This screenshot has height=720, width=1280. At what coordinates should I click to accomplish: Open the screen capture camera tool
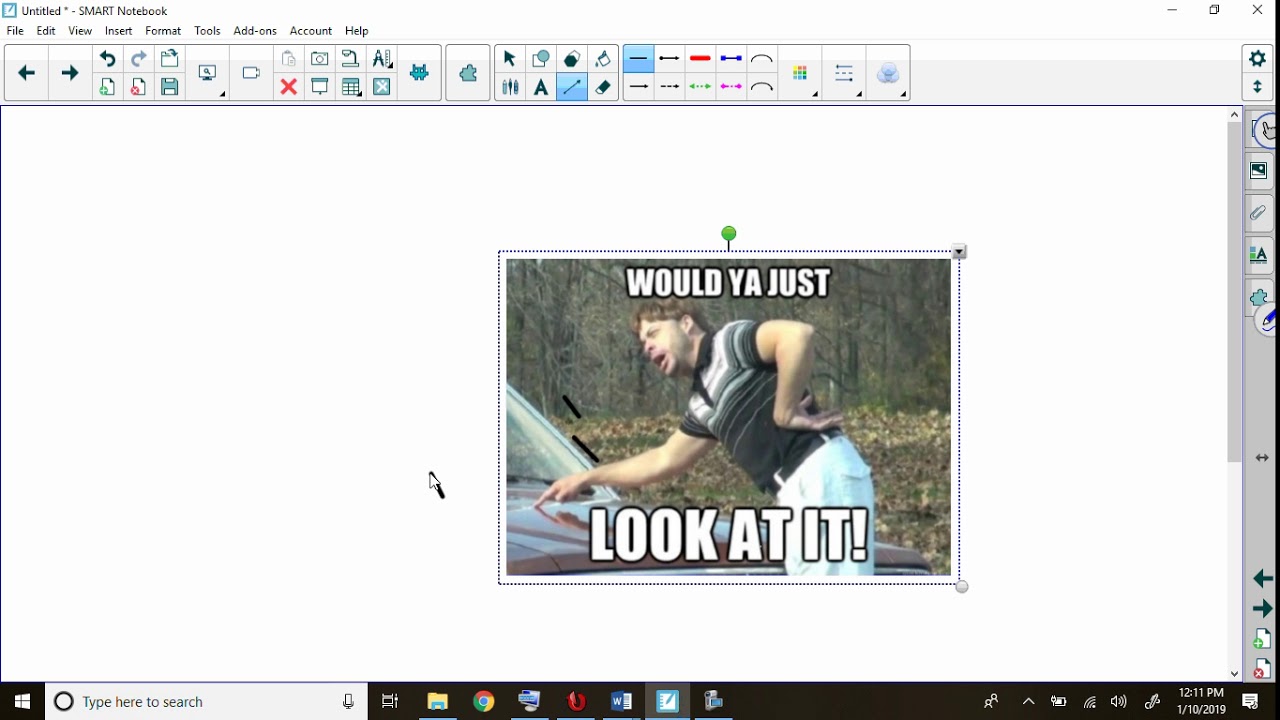pyautogui.click(x=320, y=59)
